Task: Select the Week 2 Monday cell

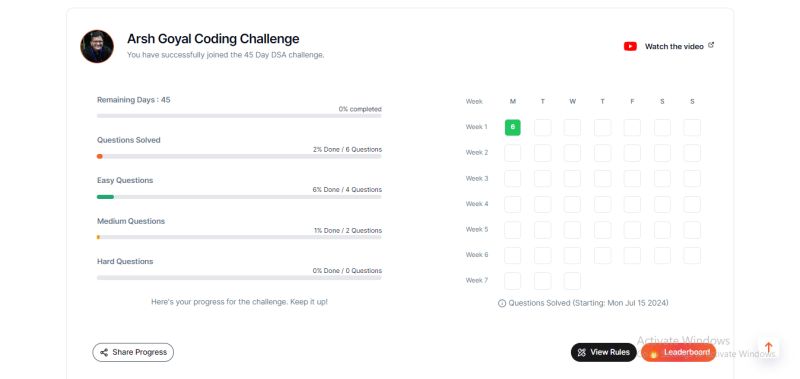Action: click(x=513, y=153)
